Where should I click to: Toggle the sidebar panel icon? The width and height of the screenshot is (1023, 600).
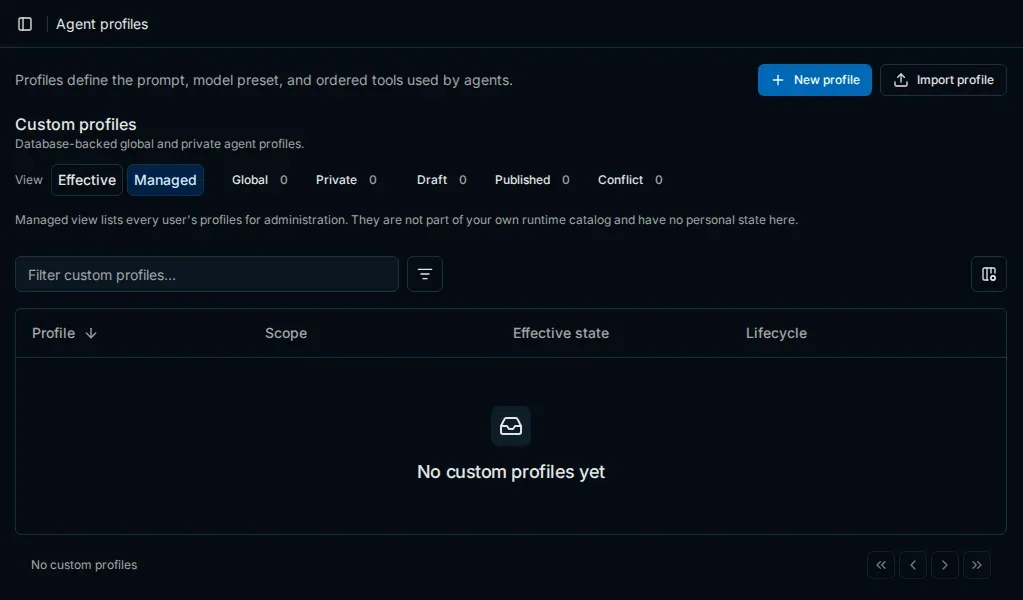coord(25,24)
